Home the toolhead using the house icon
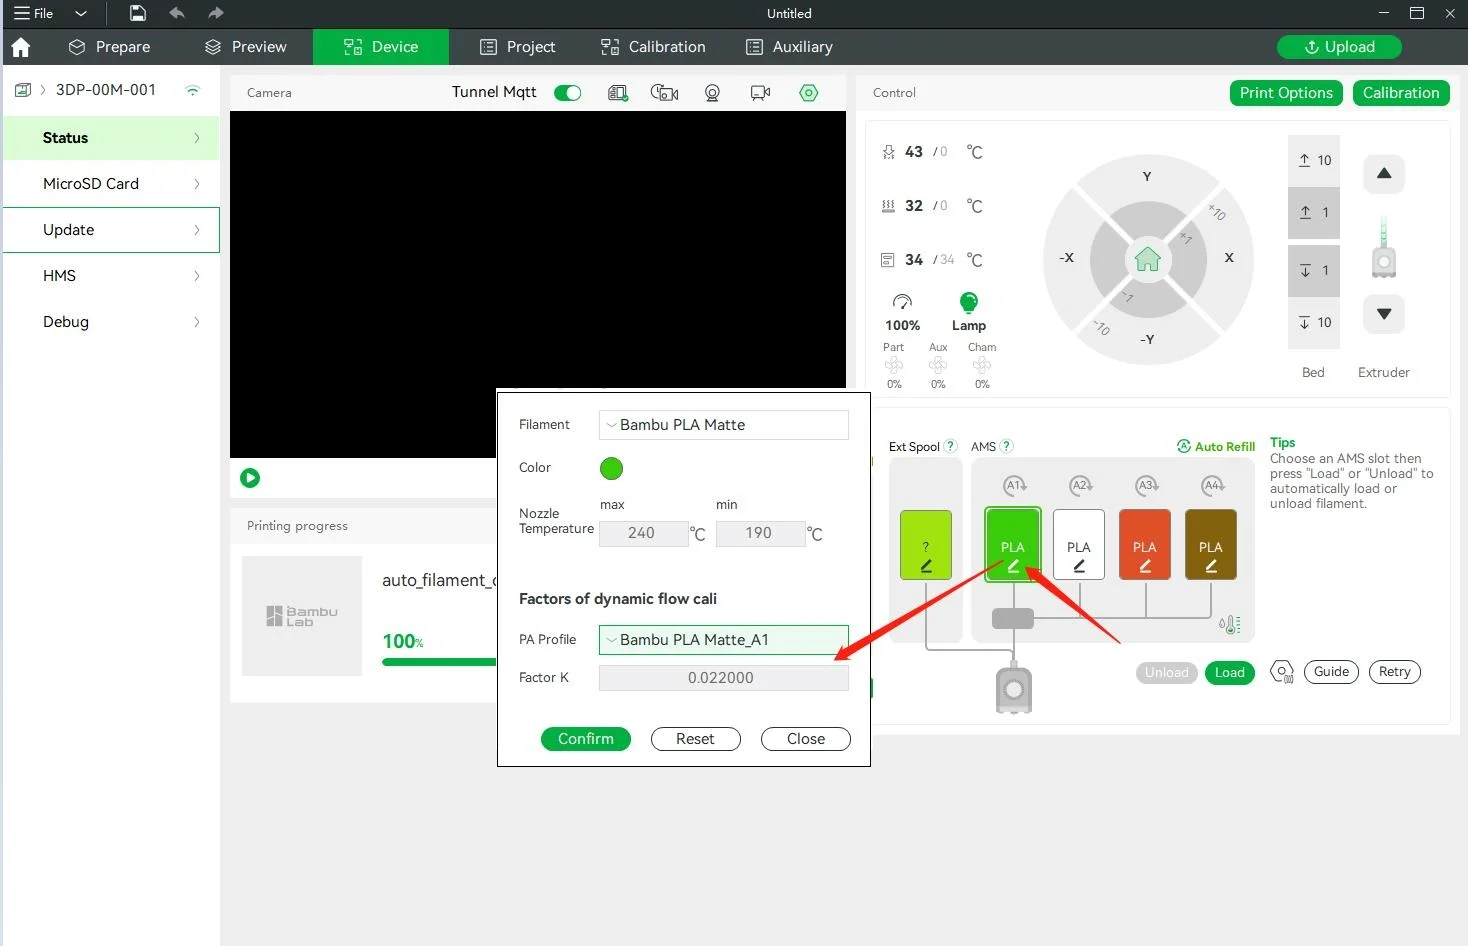 [x=1147, y=259]
